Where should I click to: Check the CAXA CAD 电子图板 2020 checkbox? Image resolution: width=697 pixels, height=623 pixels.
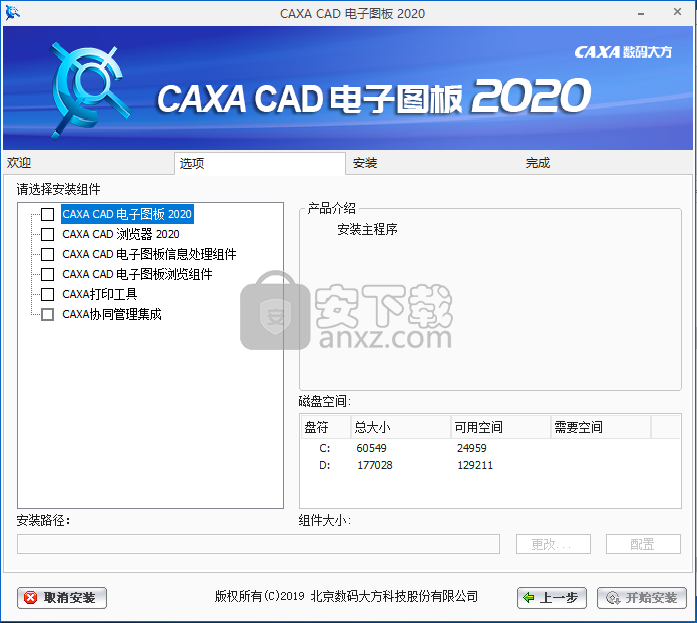pyautogui.click(x=48, y=214)
